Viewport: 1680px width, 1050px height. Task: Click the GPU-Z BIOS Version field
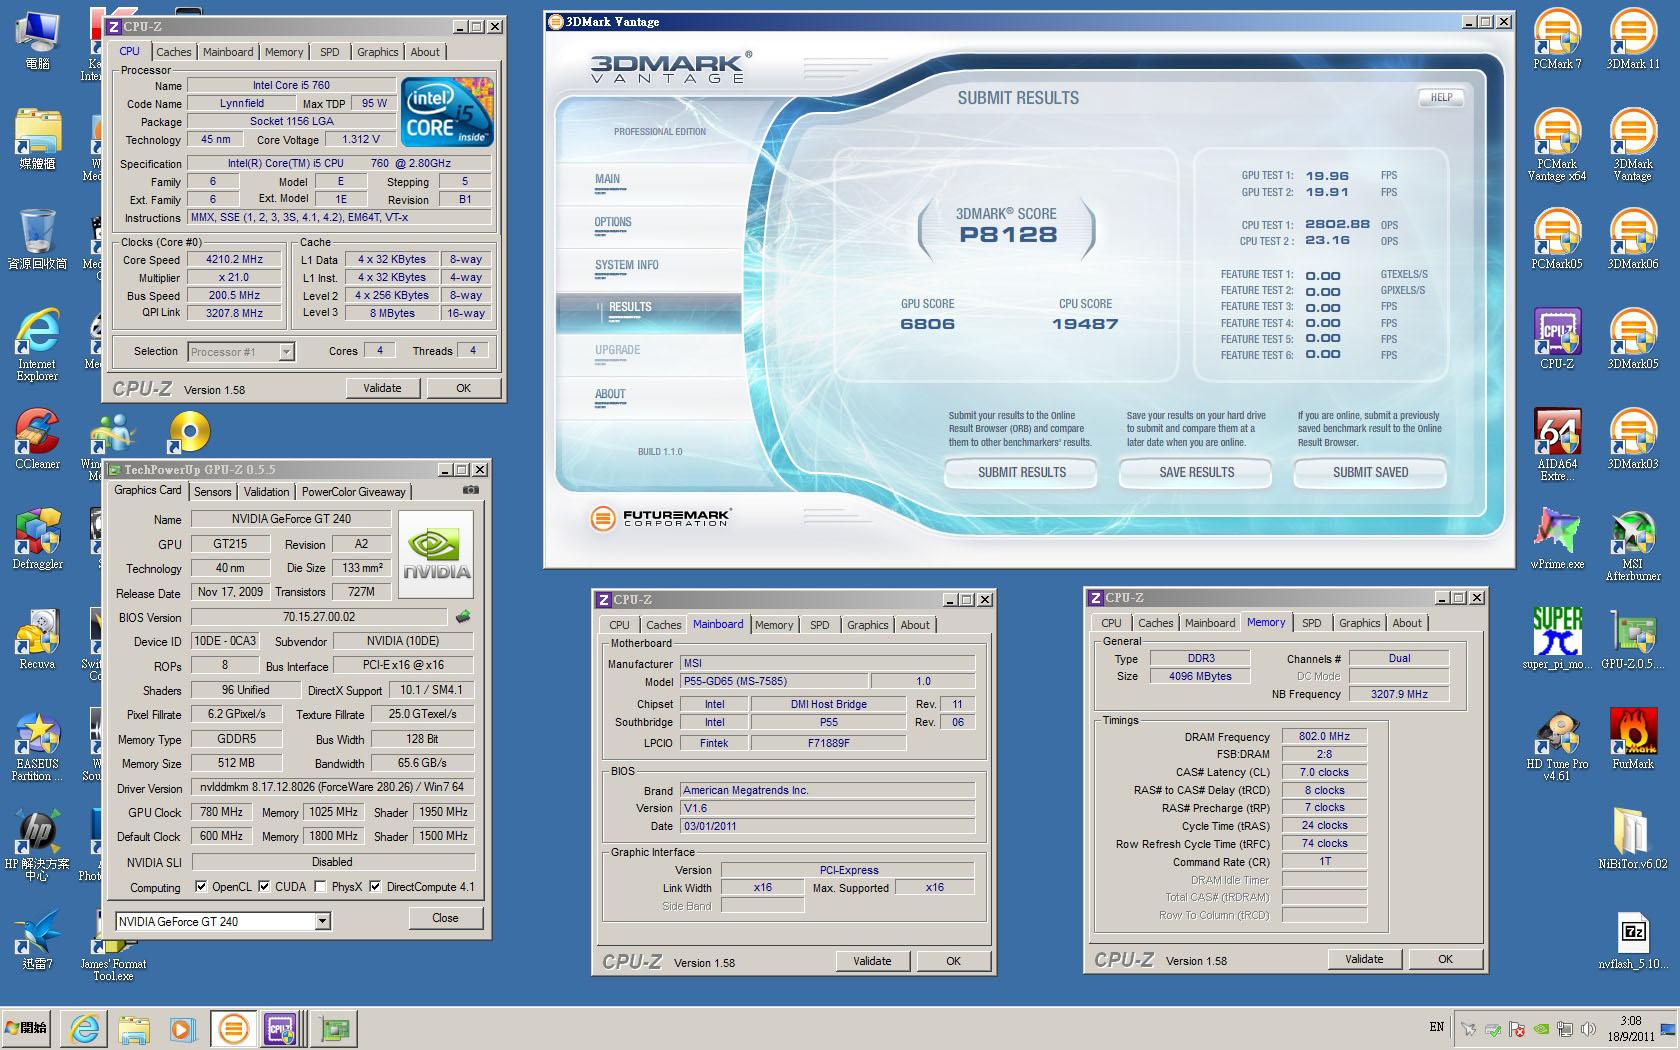coord(319,617)
